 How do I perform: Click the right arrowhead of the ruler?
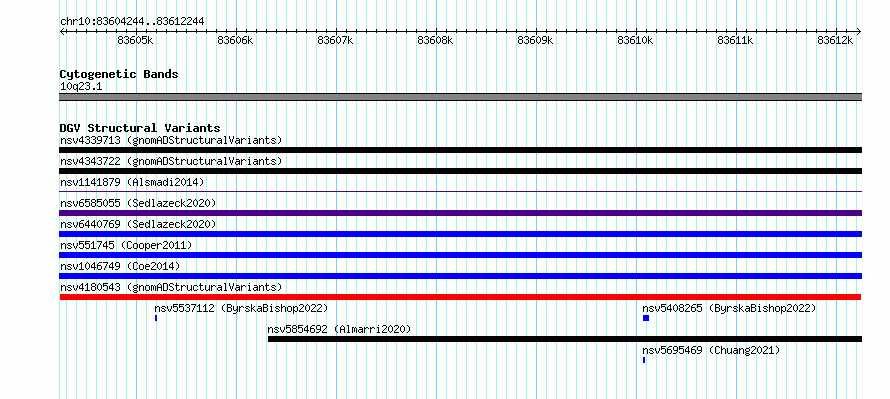(859, 31)
